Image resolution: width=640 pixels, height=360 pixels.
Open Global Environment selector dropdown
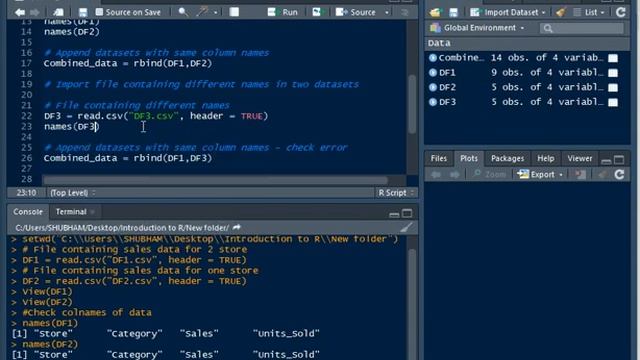(x=477, y=28)
